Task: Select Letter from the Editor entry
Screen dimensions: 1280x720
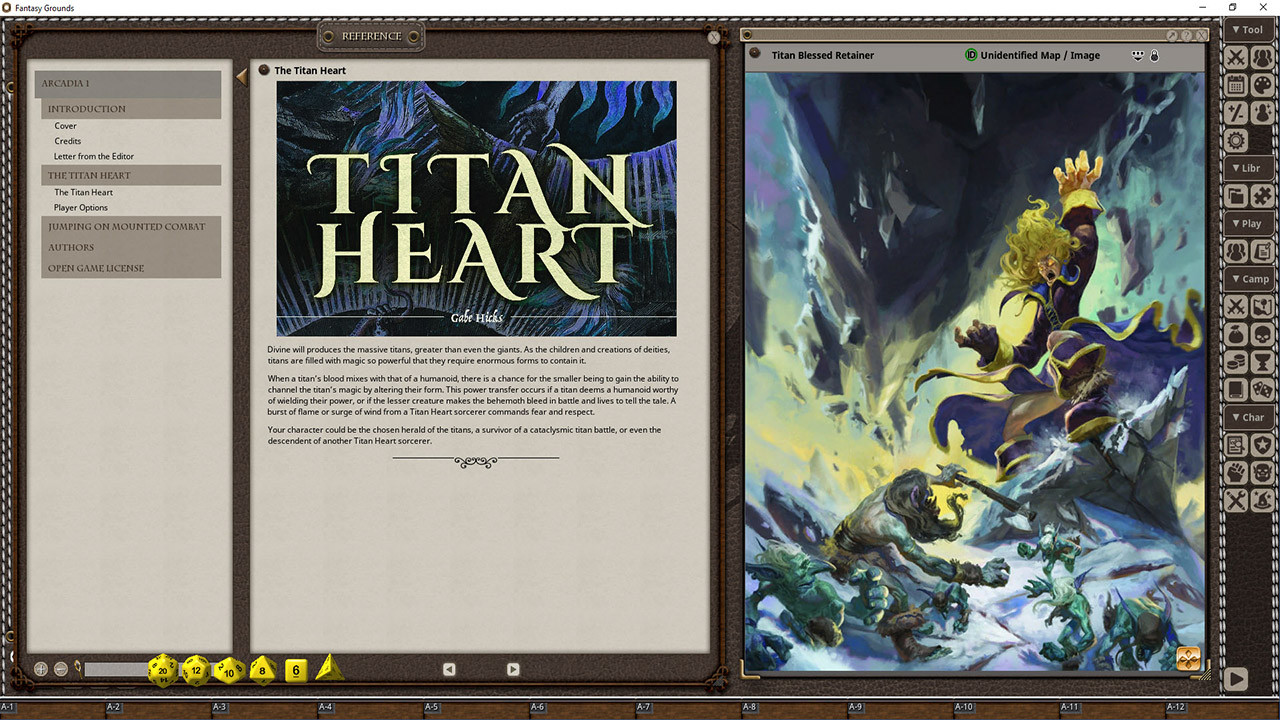Action: (94, 156)
